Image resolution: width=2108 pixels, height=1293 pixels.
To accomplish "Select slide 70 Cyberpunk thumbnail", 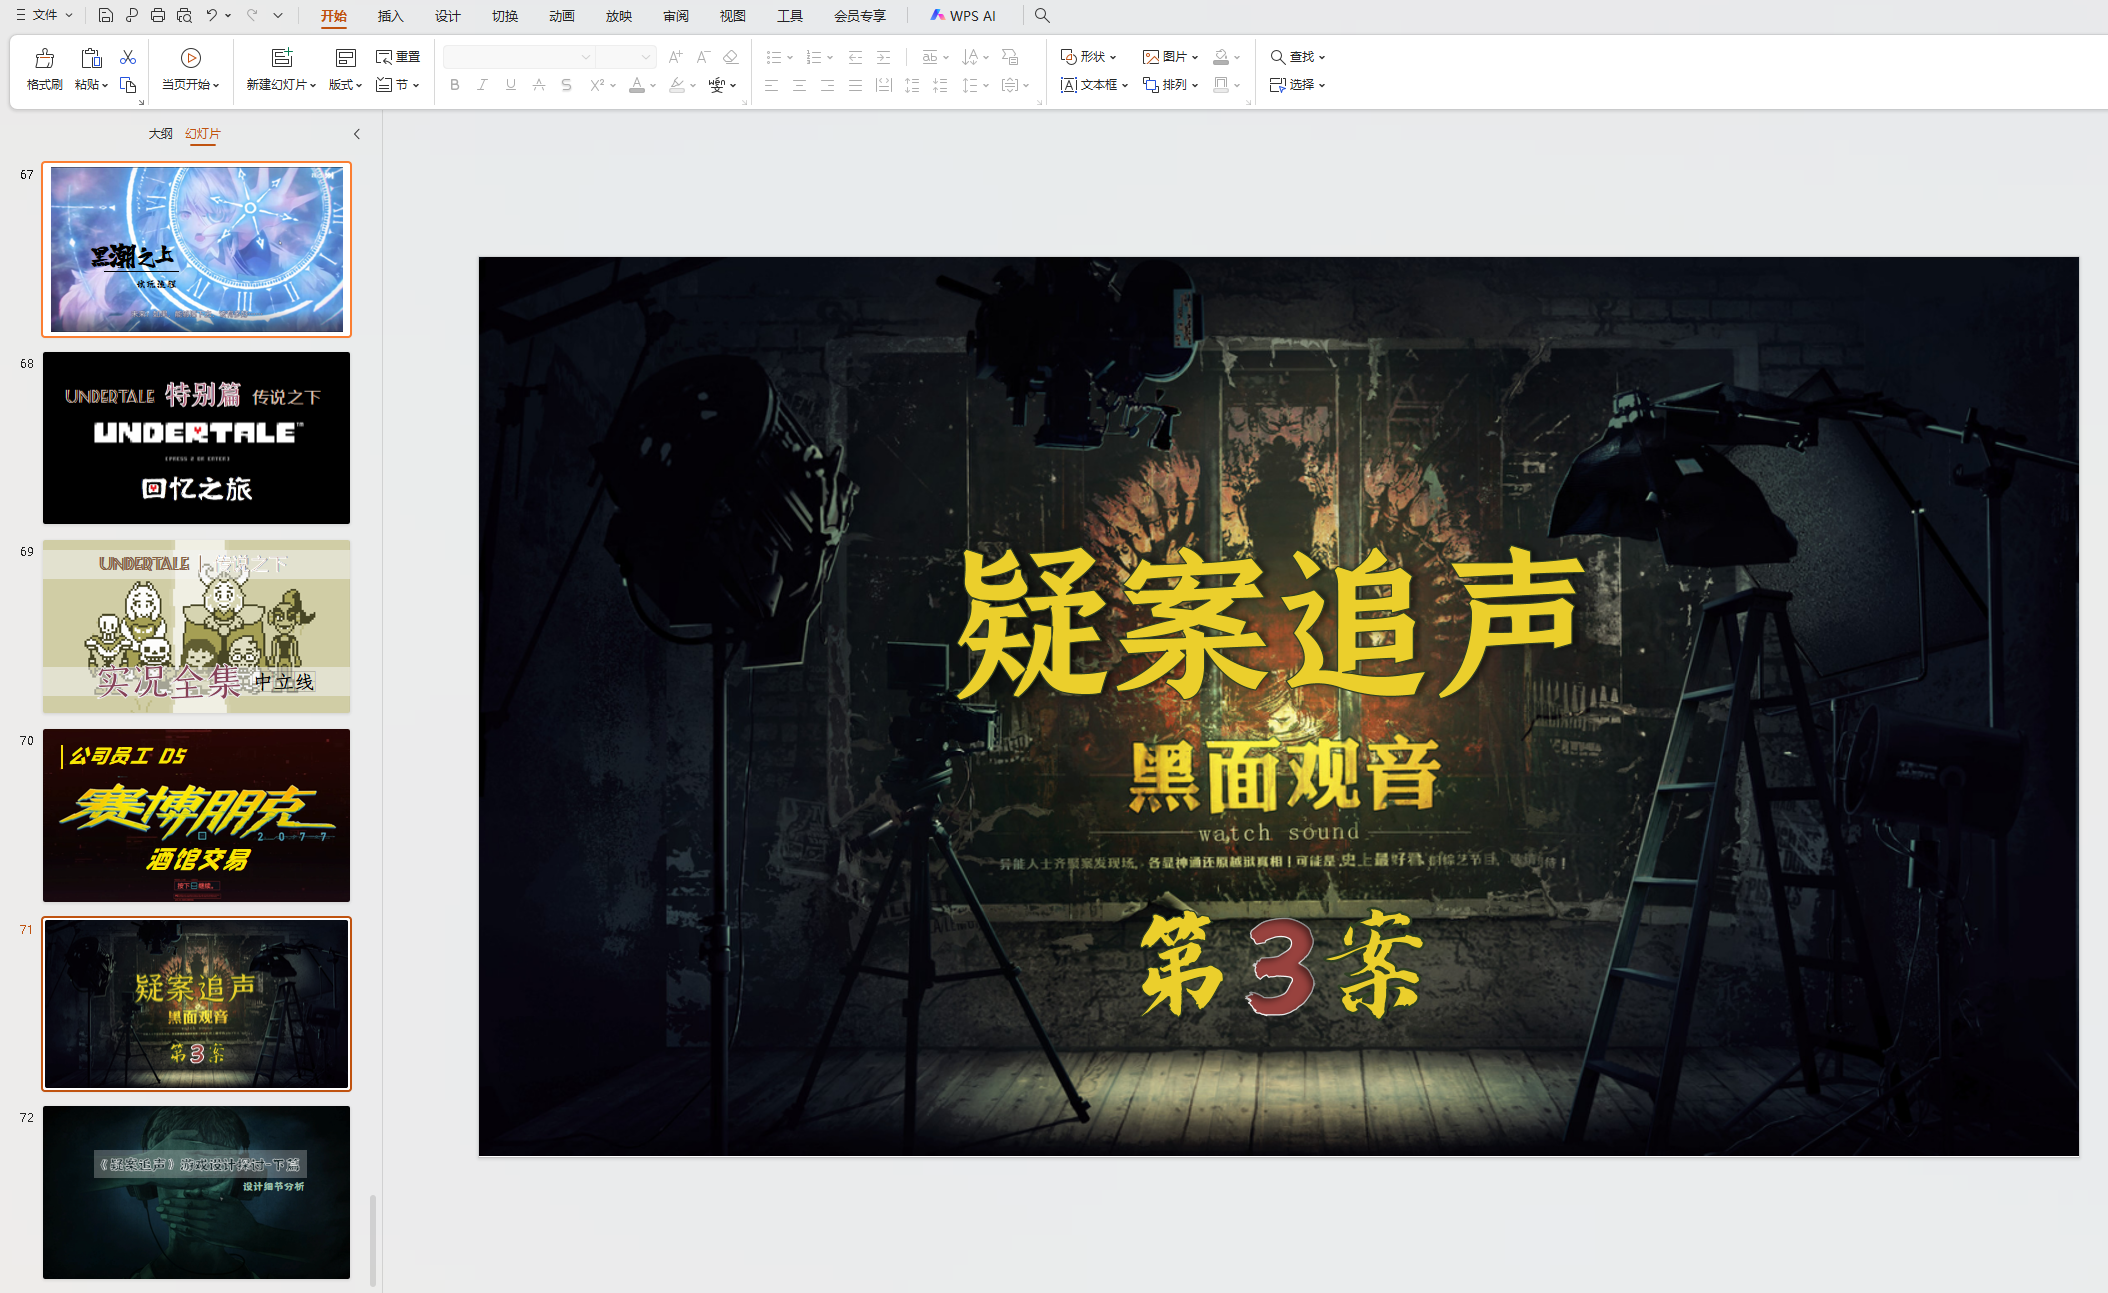I will (x=196, y=815).
